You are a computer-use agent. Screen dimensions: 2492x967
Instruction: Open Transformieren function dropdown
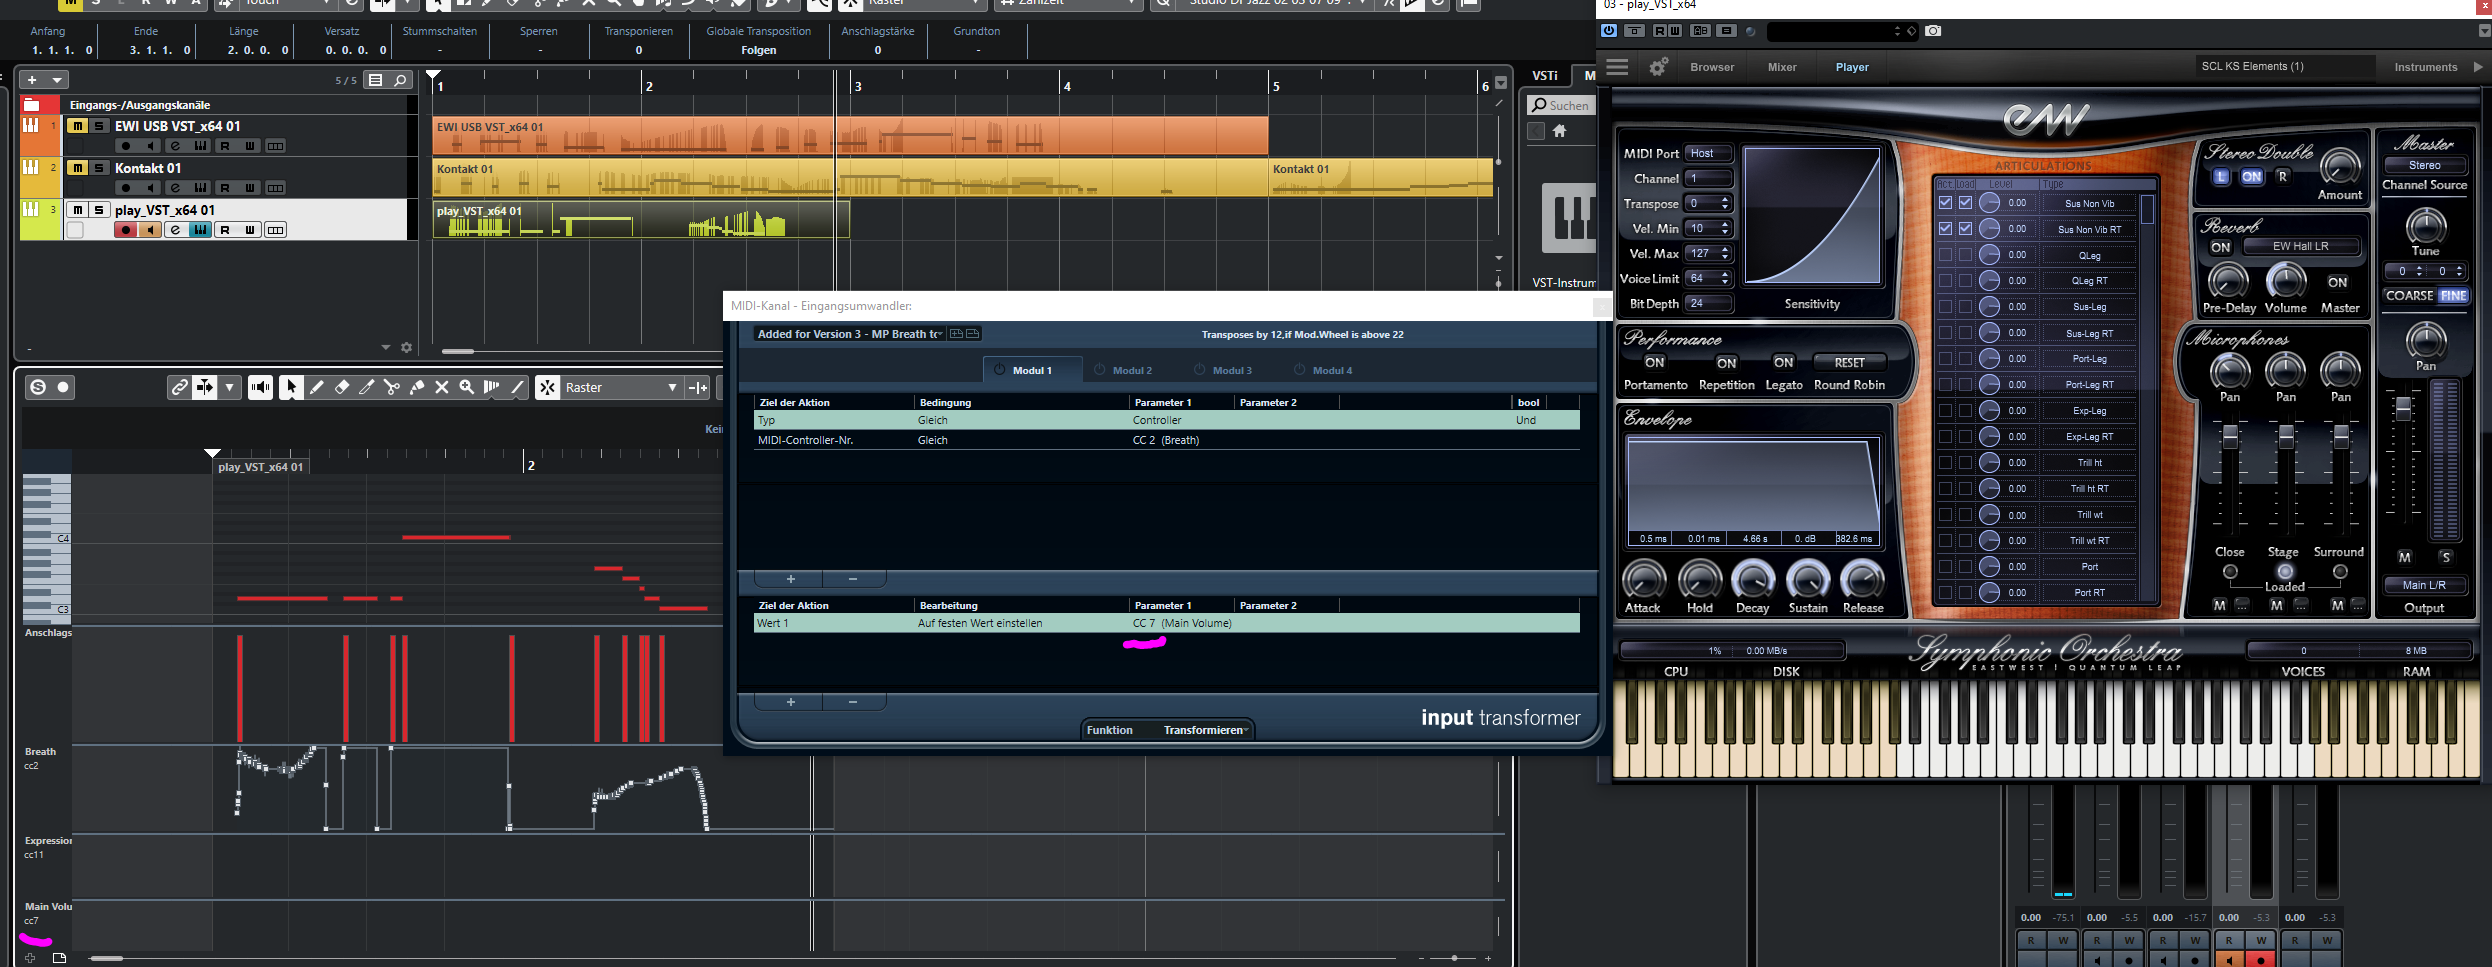pos(1206,730)
